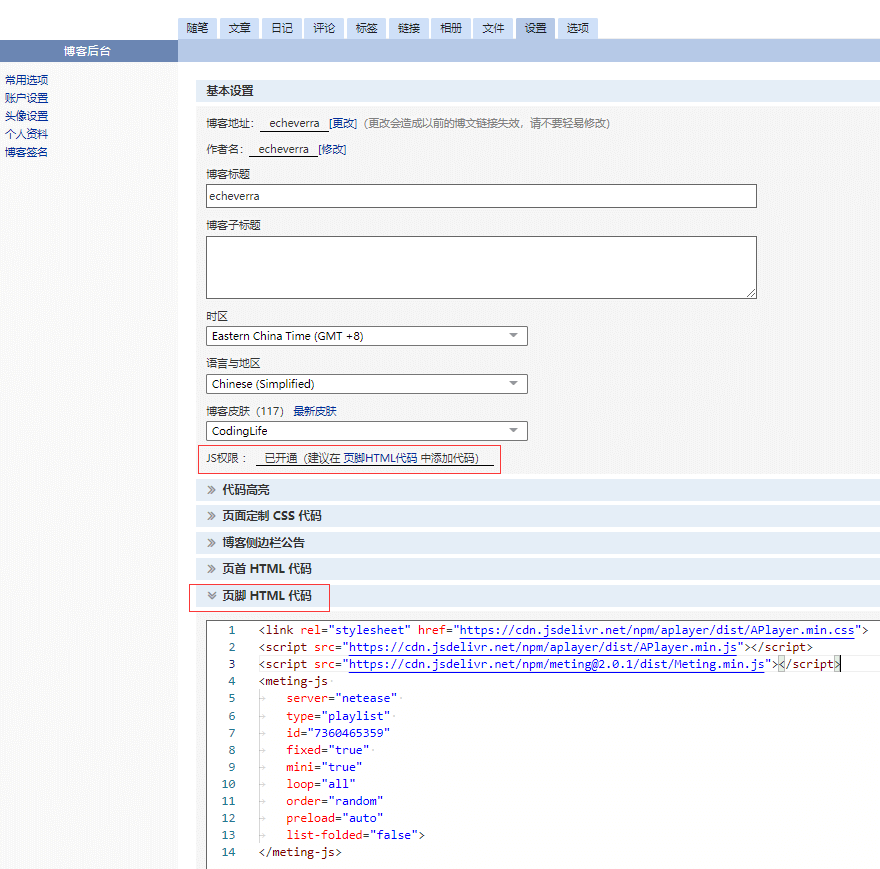The image size is (880, 869).
Task: Click the server="netease" code line
Action: pyautogui.click(x=341, y=698)
